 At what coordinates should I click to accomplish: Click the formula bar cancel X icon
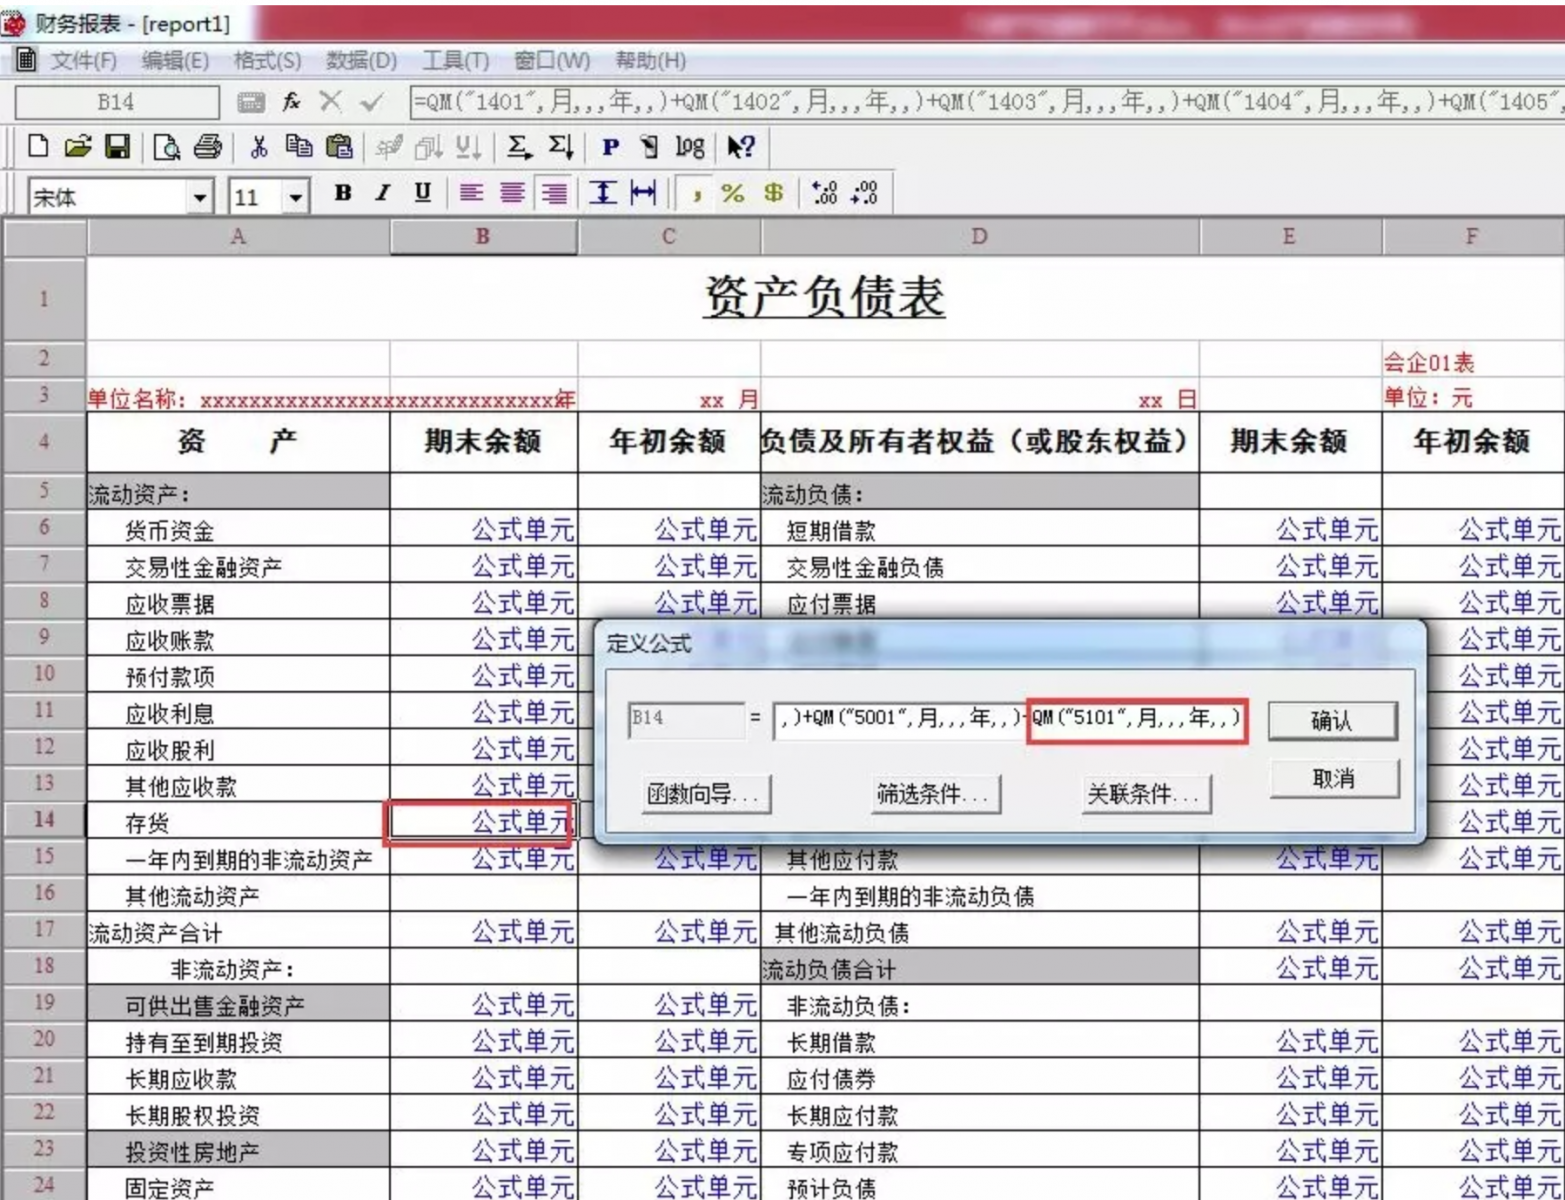330,101
